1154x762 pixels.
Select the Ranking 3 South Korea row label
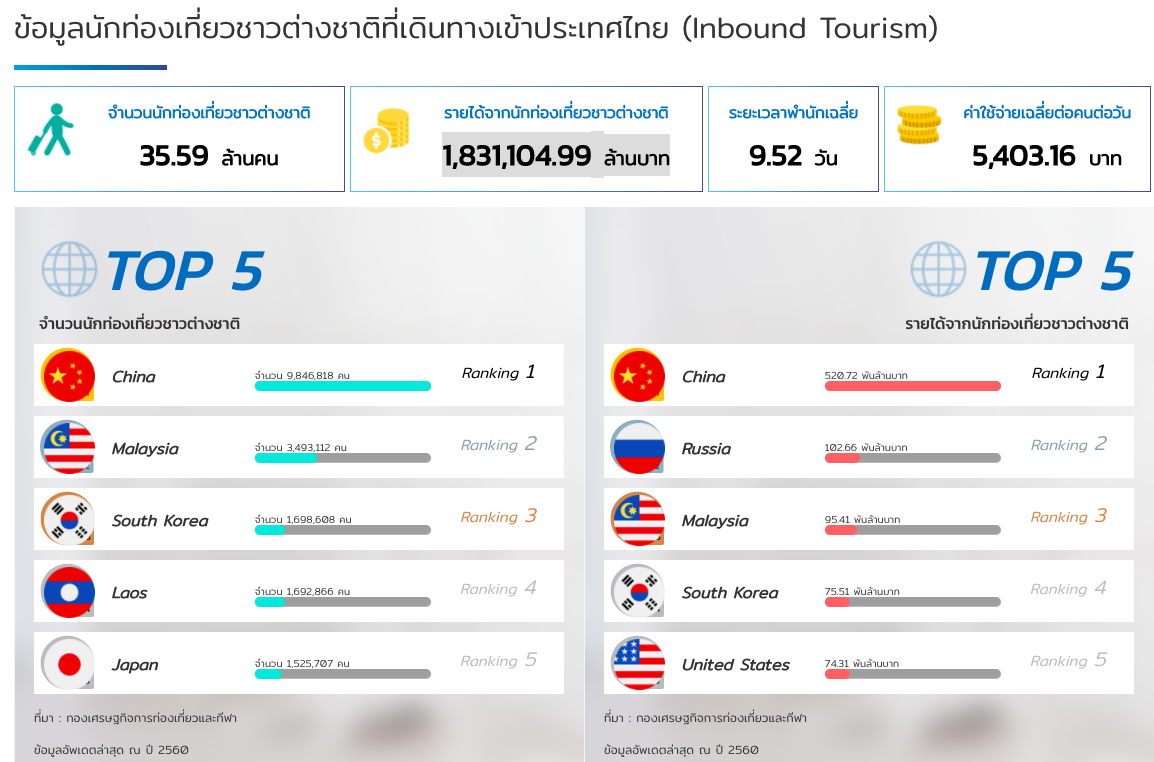(499, 516)
